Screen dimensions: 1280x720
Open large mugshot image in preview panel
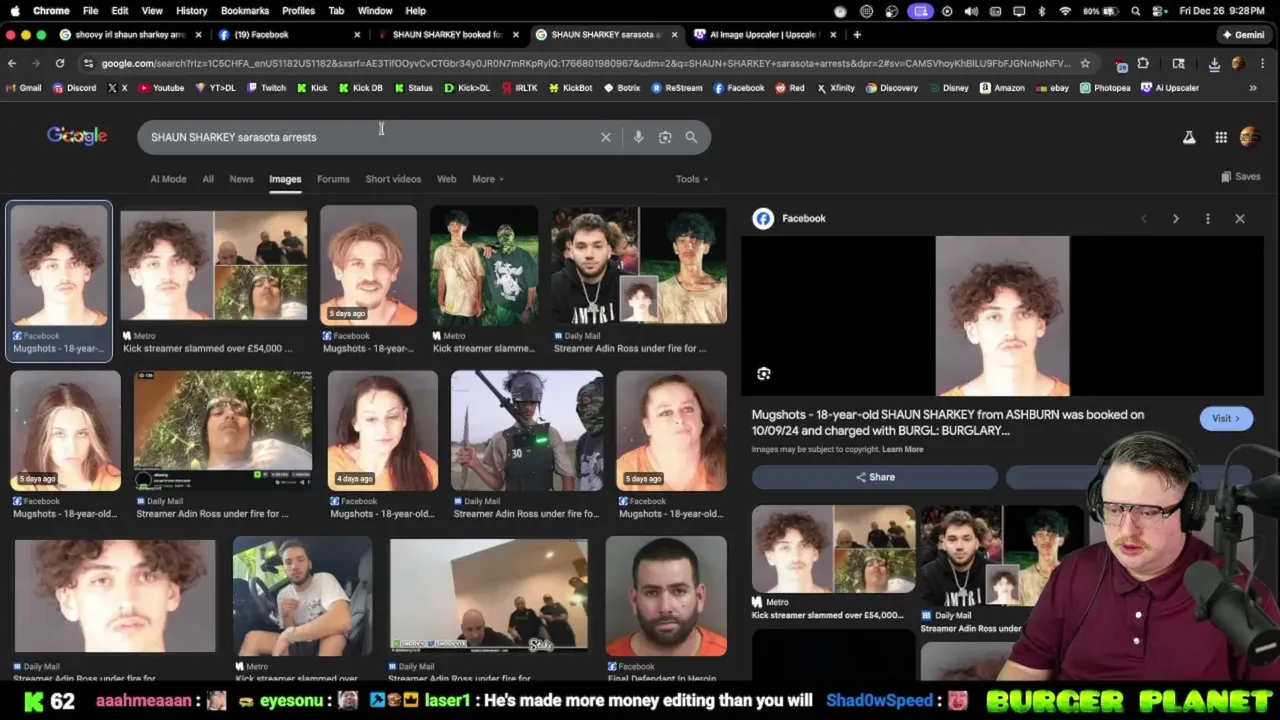click(1002, 316)
